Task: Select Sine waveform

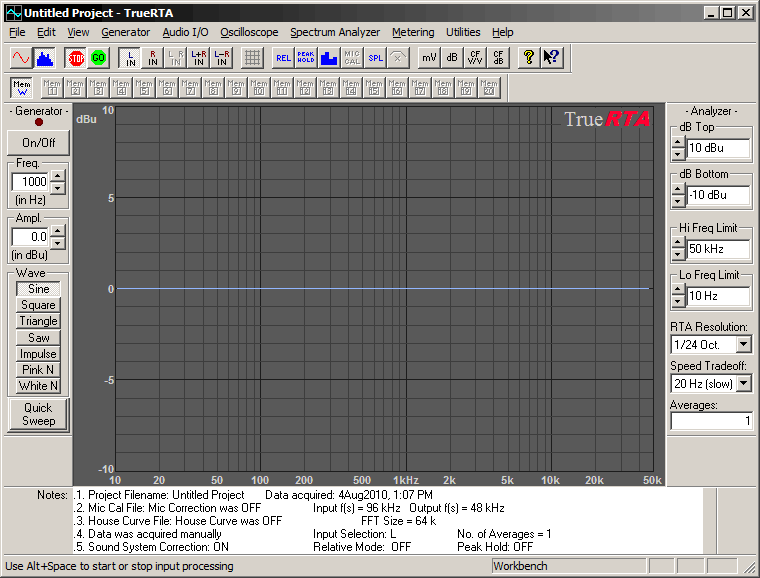Action: 38,289
